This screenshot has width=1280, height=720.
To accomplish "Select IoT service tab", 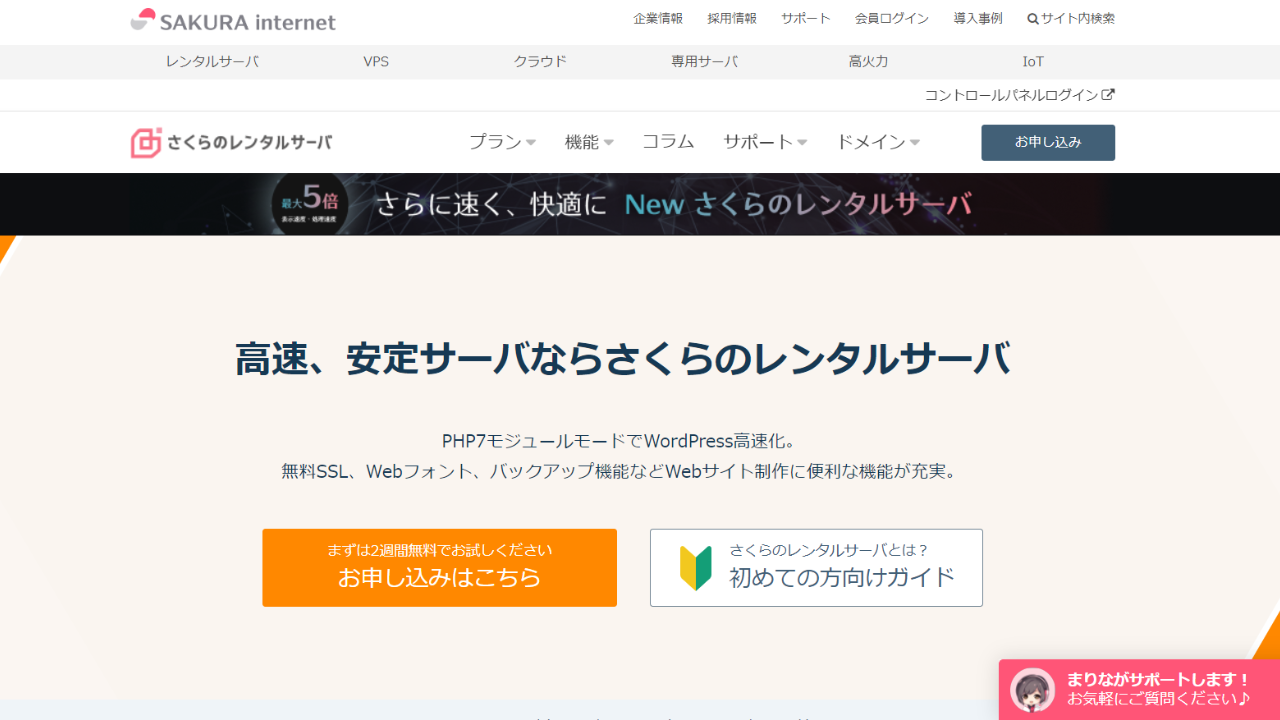I will pos(1033,62).
